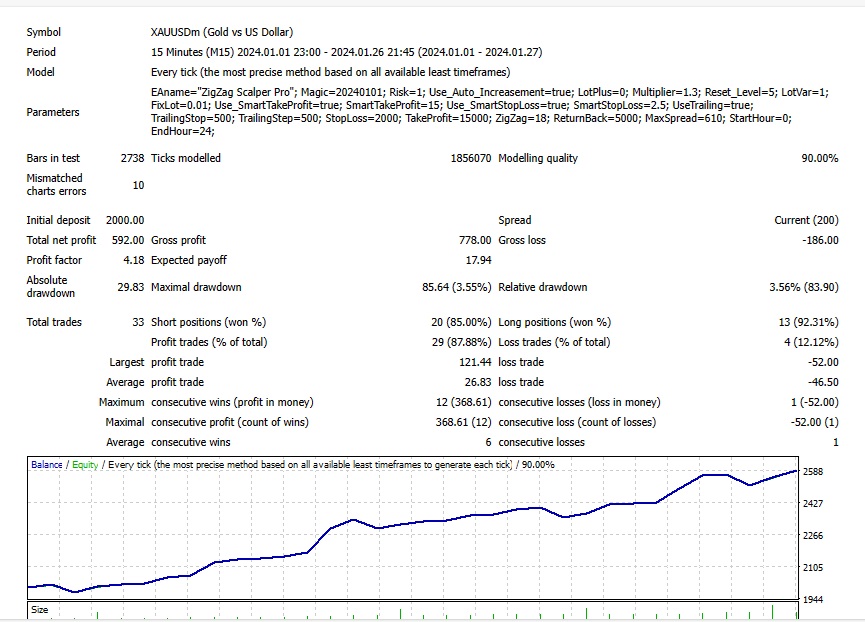Click the Balance legend label in chart
This screenshot has height=622, width=865.
pos(46,465)
